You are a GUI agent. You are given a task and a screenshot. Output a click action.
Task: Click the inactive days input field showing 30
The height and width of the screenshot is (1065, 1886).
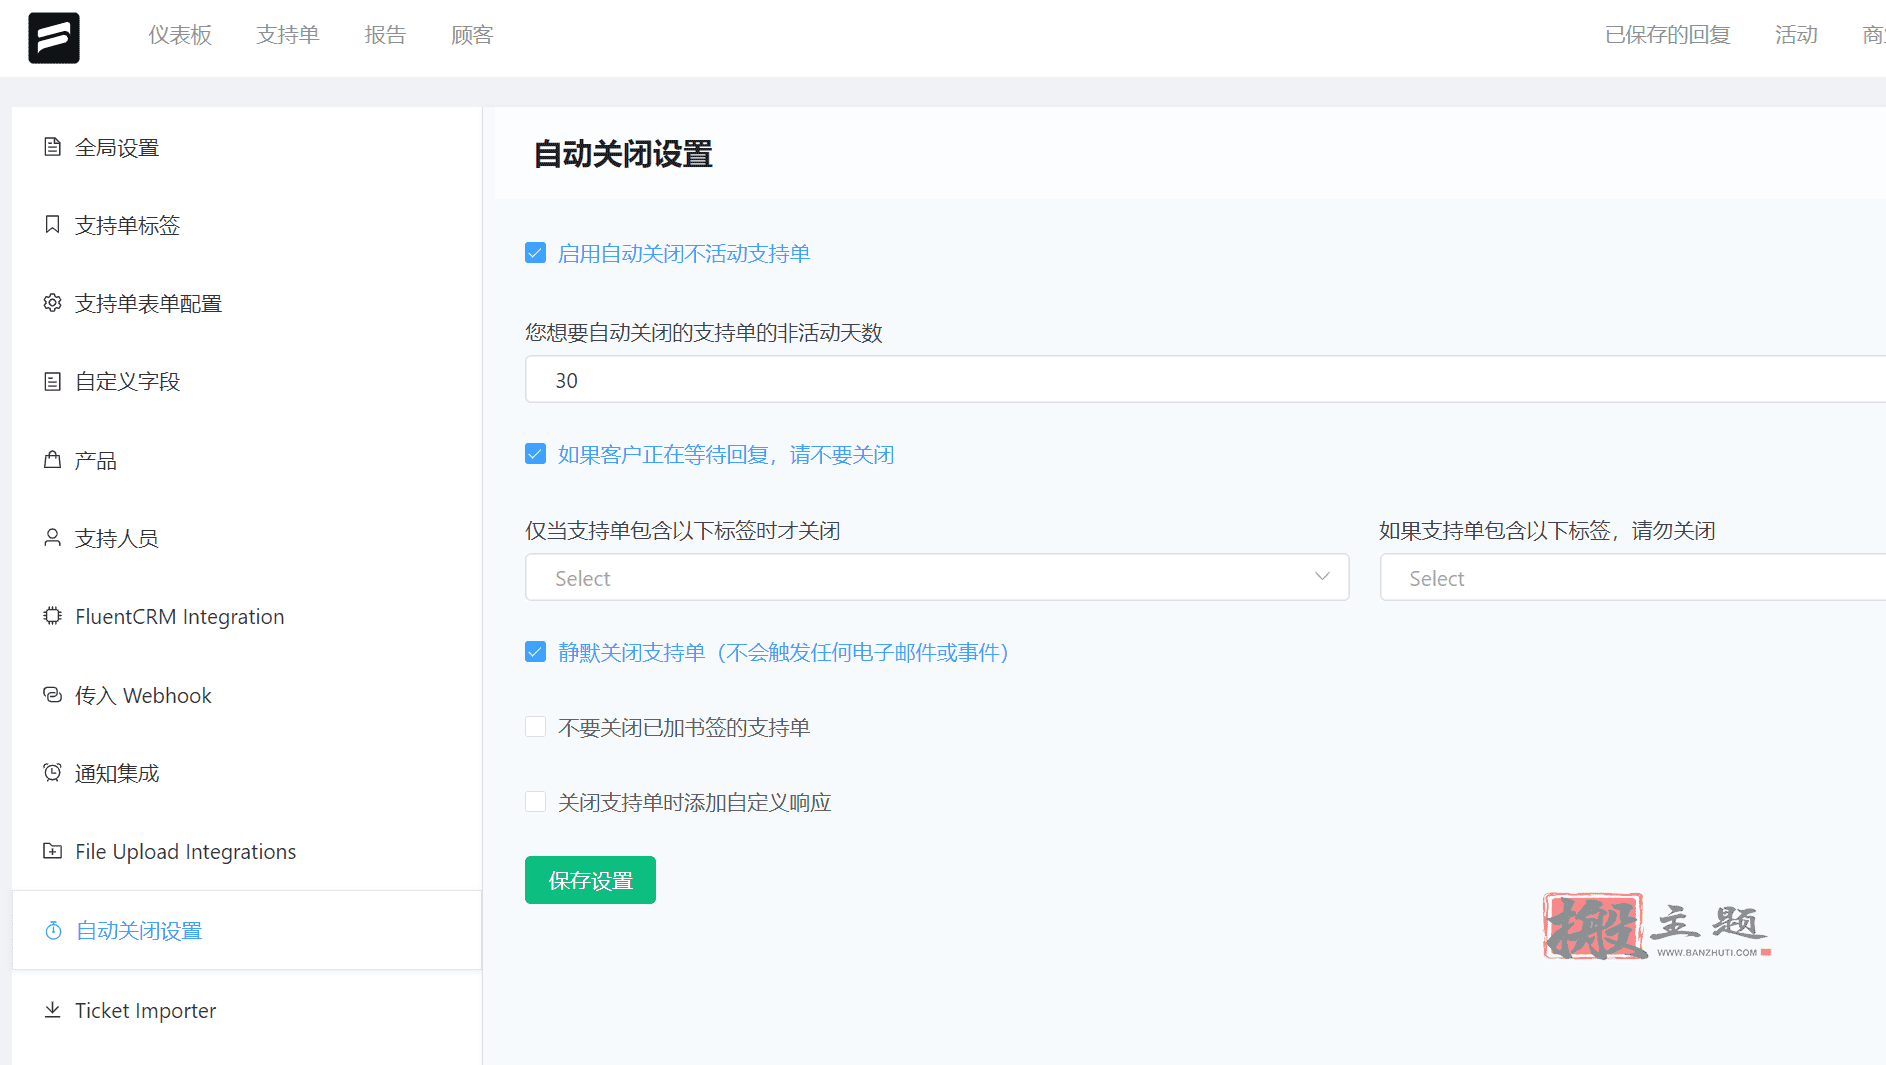(1205, 379)
